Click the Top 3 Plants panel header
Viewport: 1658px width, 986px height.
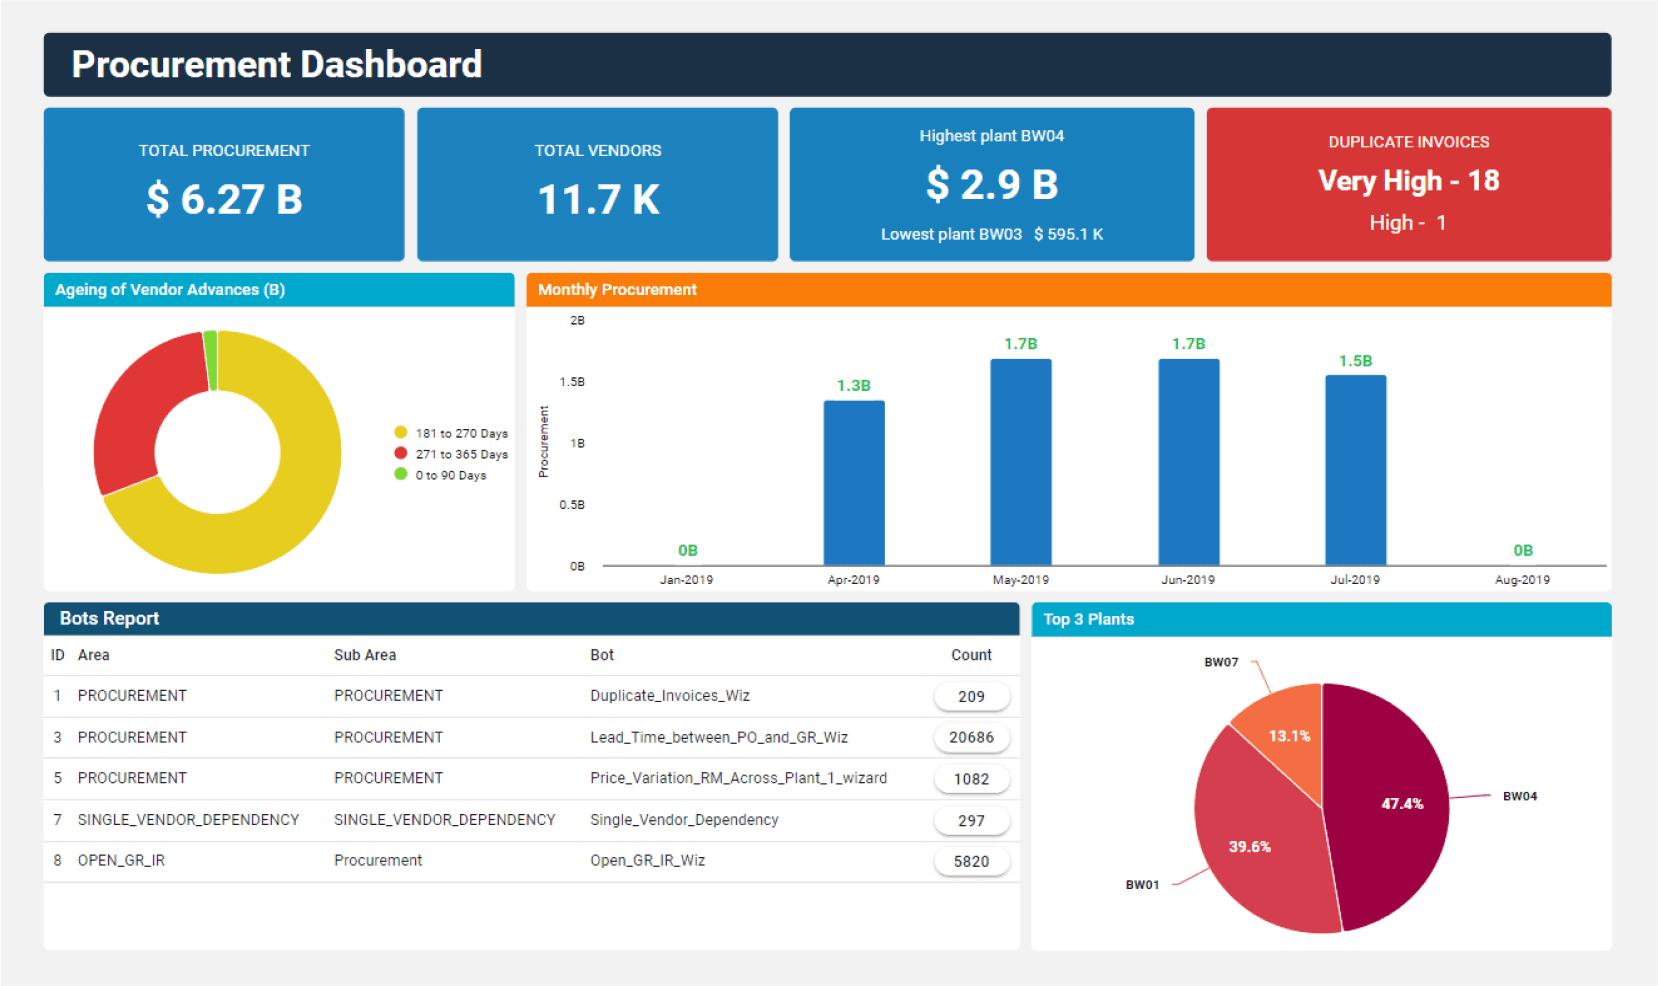click(x=1322, y=619)
